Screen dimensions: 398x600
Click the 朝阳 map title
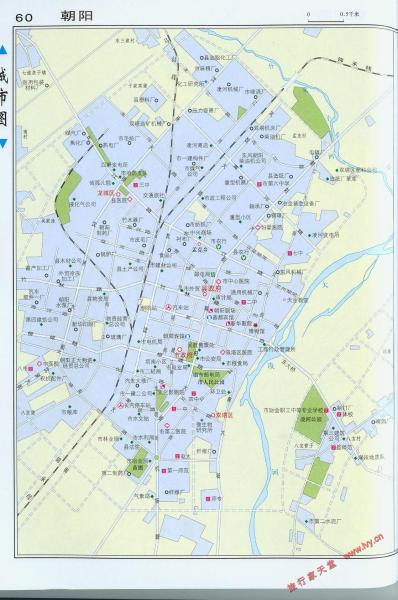pyautogui.click(x=76, y=16)
